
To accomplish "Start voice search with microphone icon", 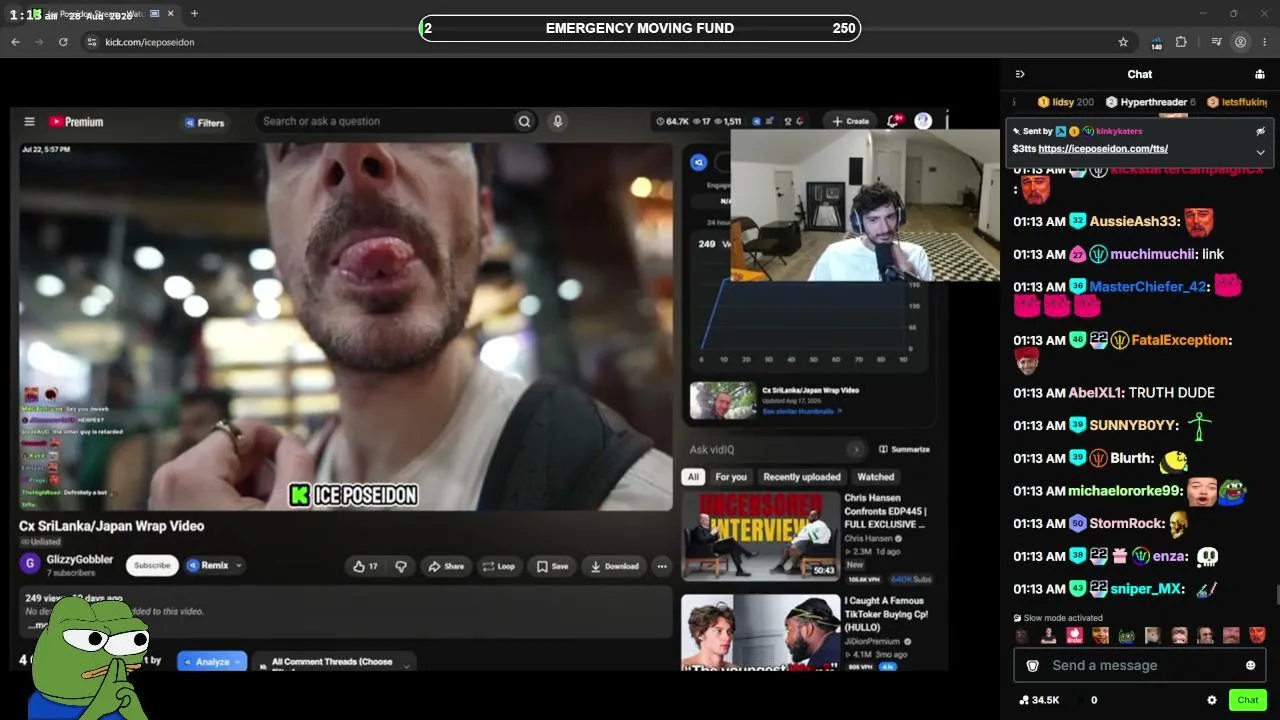I will coord(558,121).
